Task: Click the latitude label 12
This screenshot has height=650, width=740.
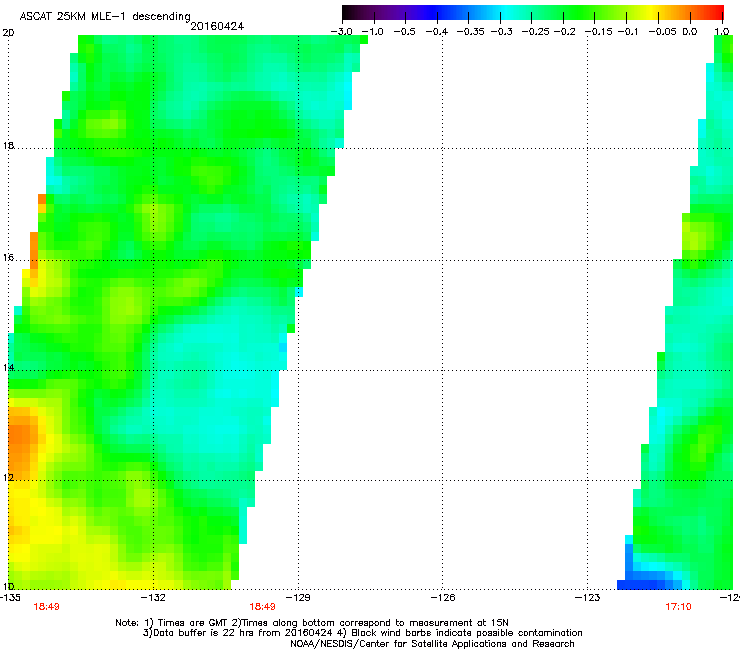Action: [8, 477]
